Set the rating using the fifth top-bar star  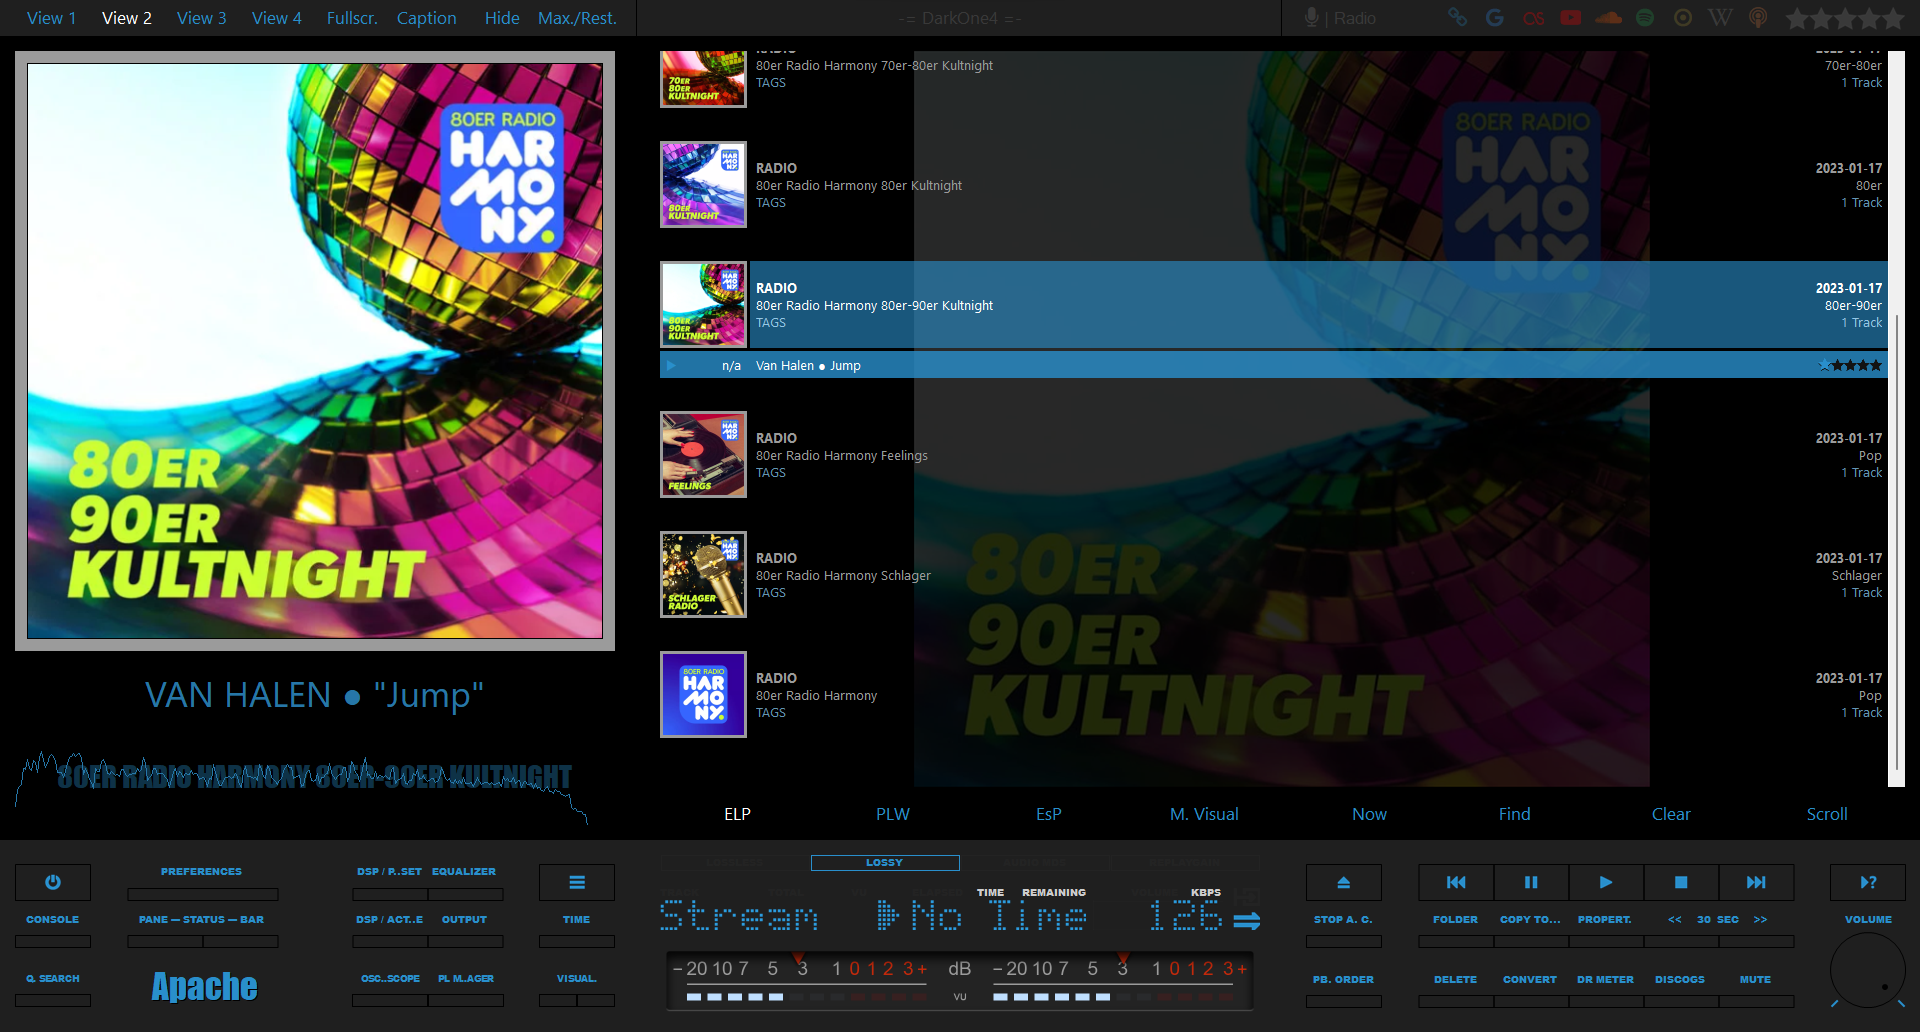point(1893,18)
